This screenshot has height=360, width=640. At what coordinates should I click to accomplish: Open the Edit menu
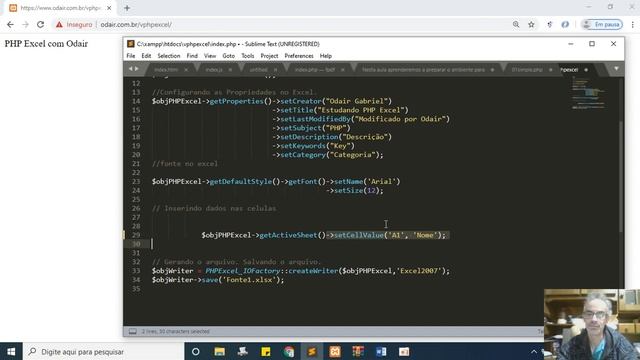point(146,56)
